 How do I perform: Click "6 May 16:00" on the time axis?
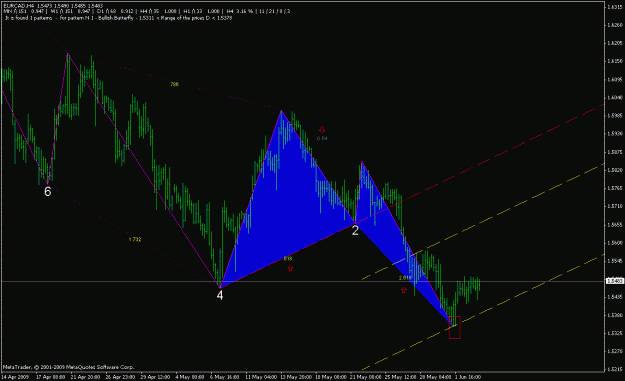(x=225, y=377)
